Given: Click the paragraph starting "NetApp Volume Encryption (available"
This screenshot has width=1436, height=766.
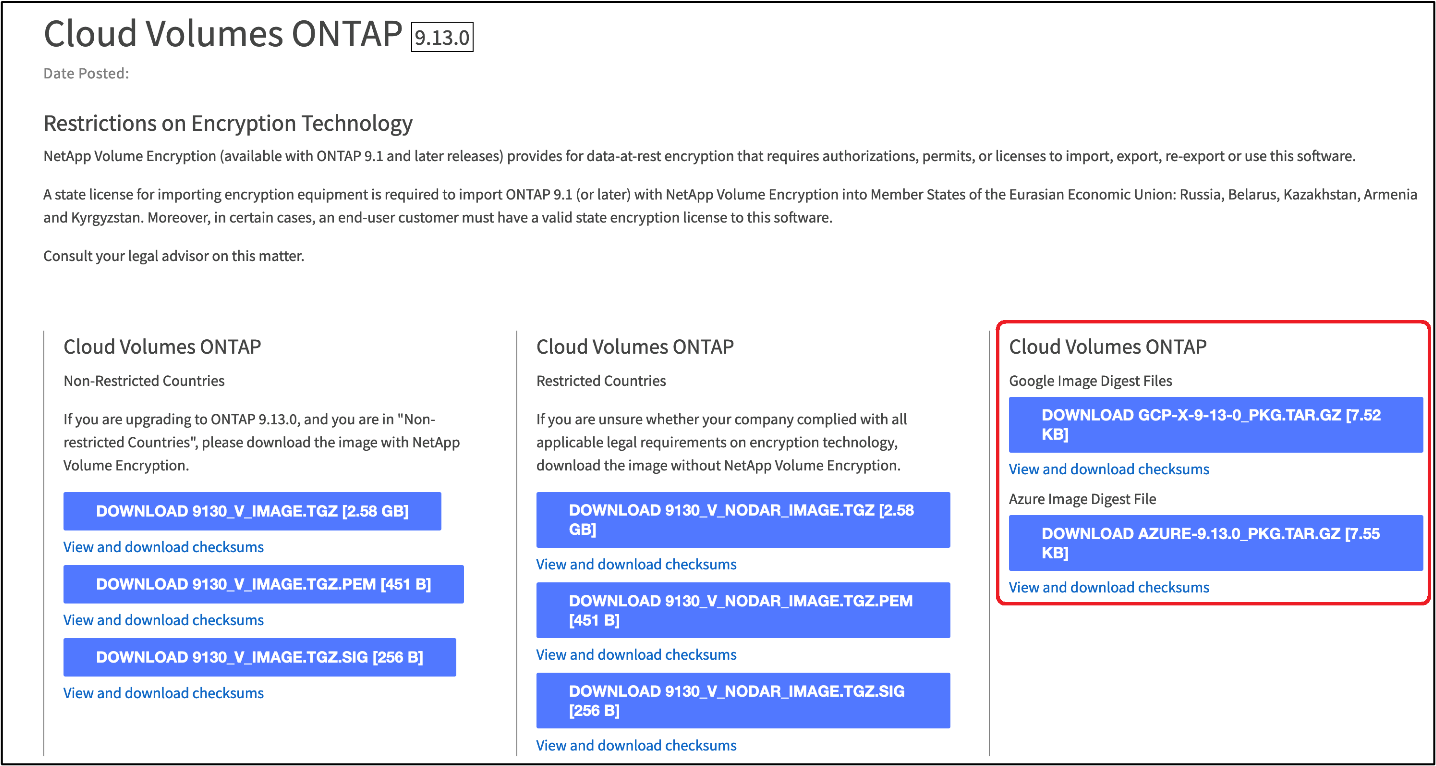Looking at the screenshot, I should tap(700, 157).
